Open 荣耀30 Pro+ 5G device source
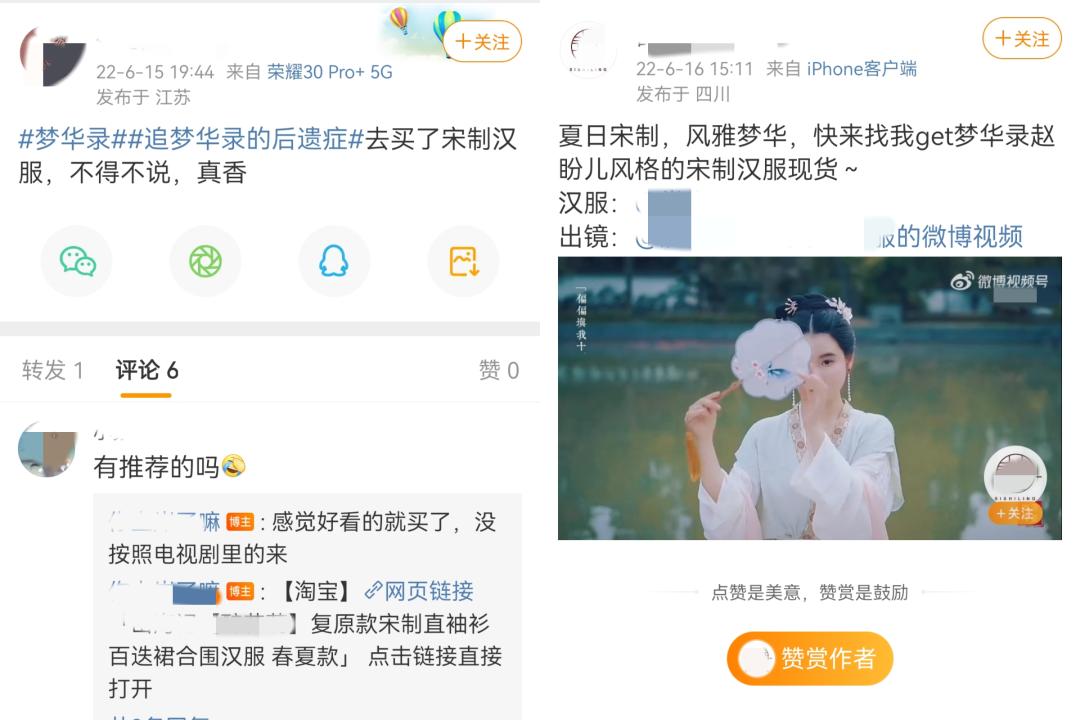Image resolution: width=1080 pixels, height=720 pixels. click(x=330, y=72)
